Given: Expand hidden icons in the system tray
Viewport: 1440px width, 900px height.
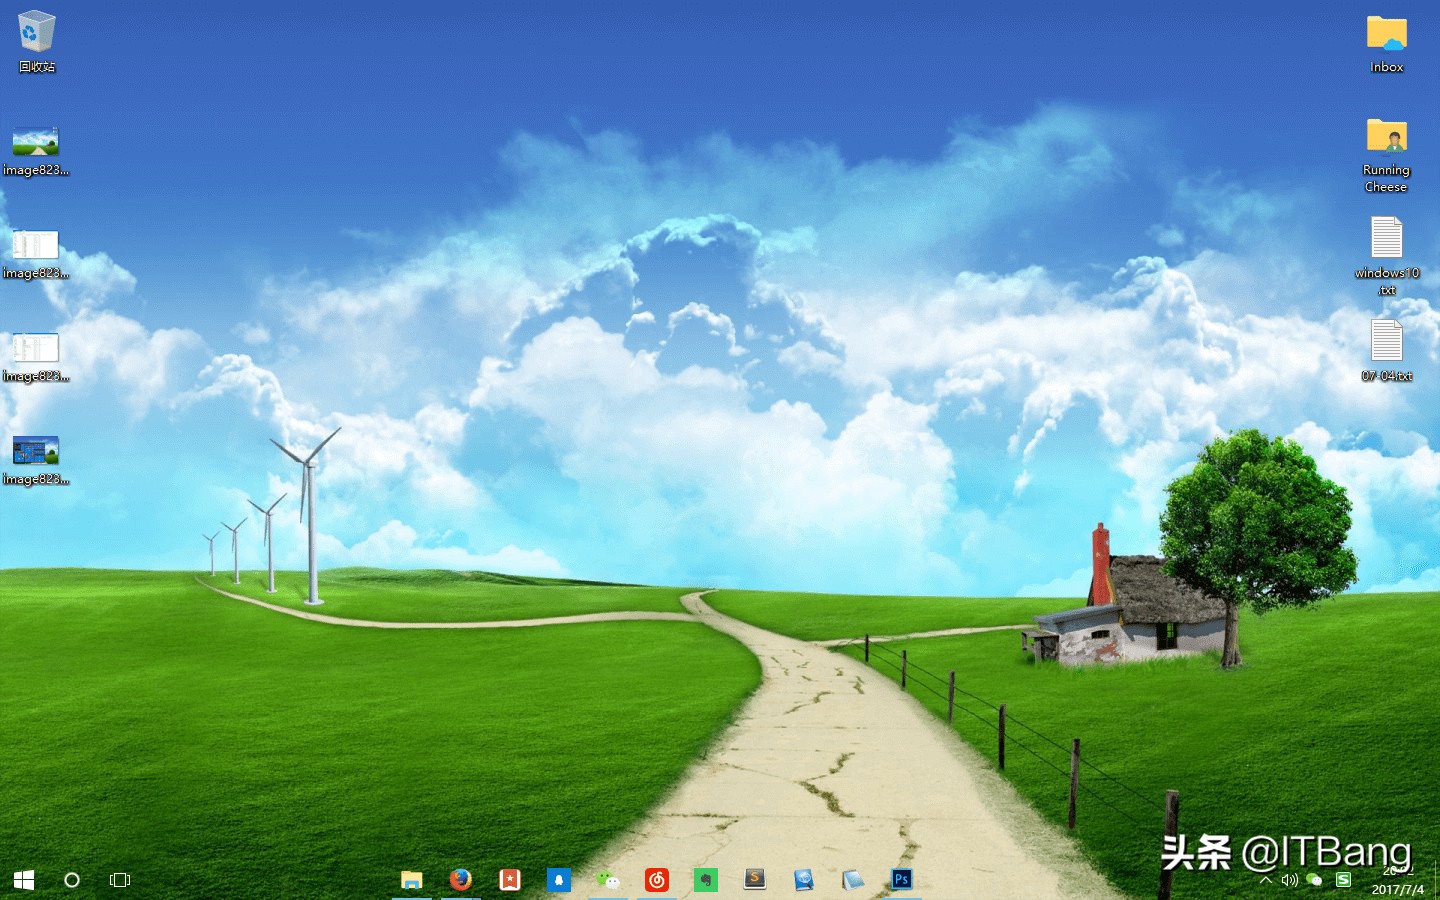Looking at the screenshot, I should pyautogui.click(x=1266, y=880).
